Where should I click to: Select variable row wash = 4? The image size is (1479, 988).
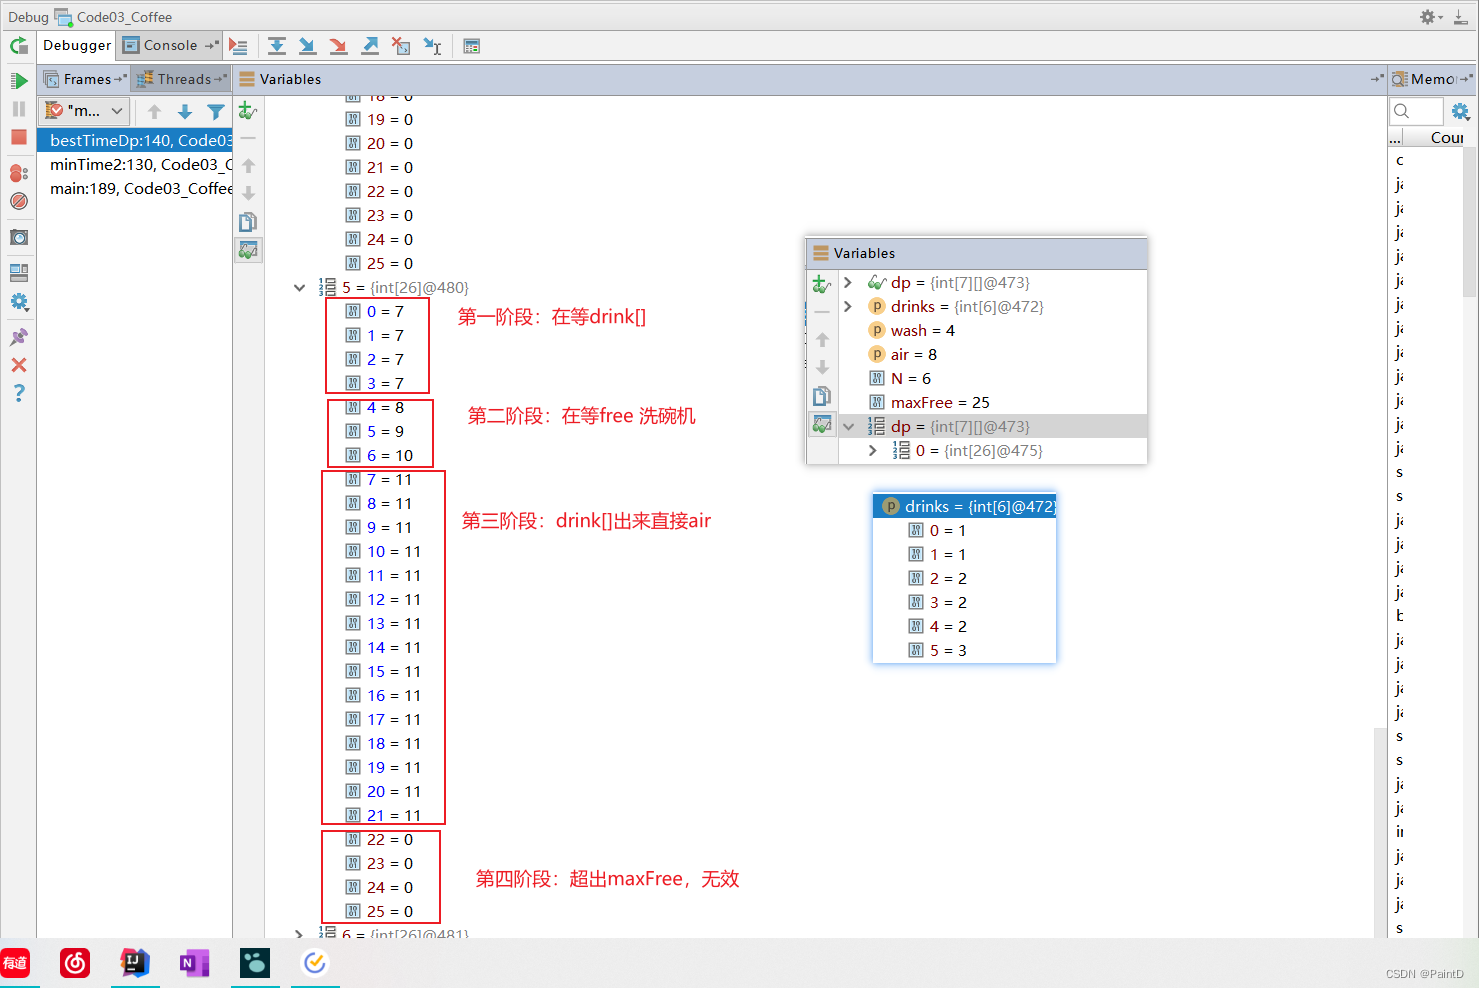click(992, 330)
